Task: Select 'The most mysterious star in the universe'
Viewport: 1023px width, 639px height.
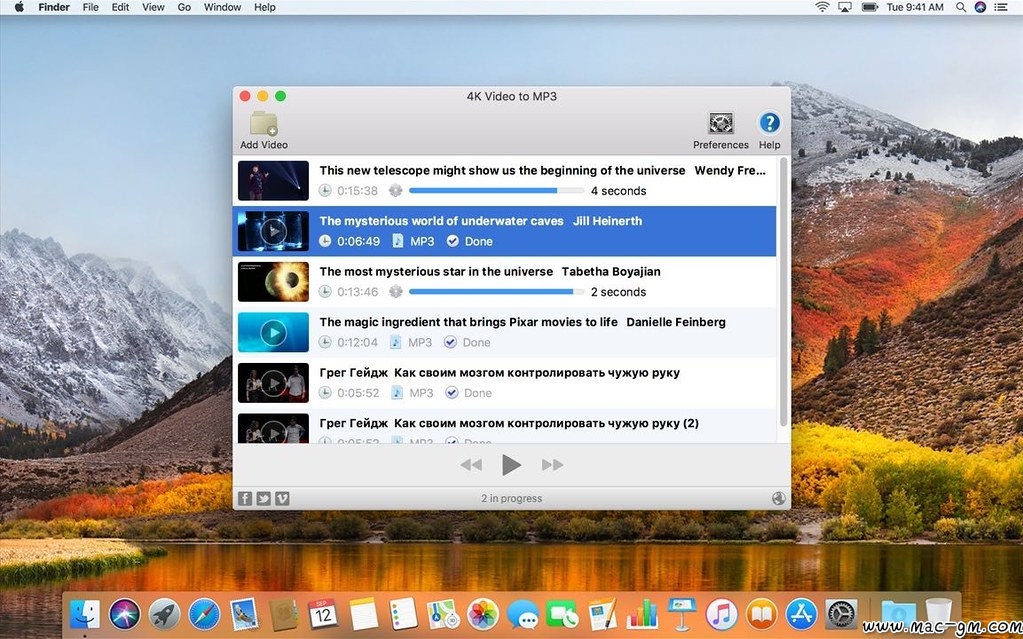Action: (436, 272)
